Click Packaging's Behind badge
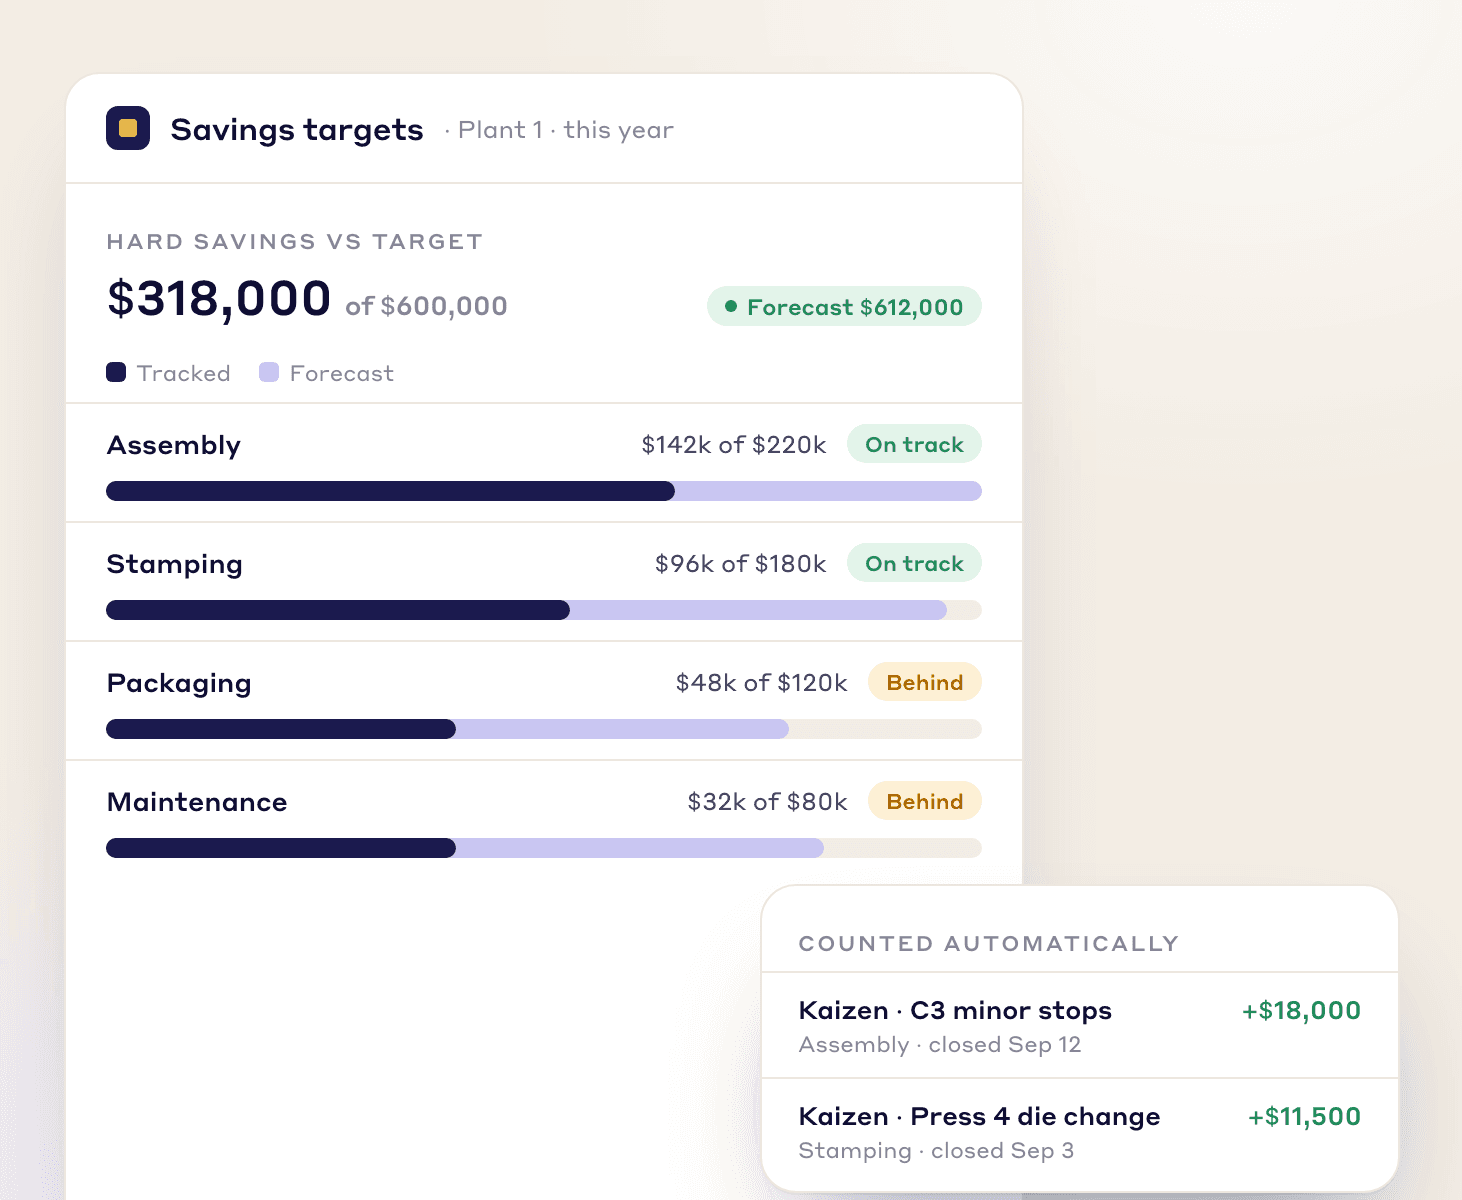 [x=925, y=682]
